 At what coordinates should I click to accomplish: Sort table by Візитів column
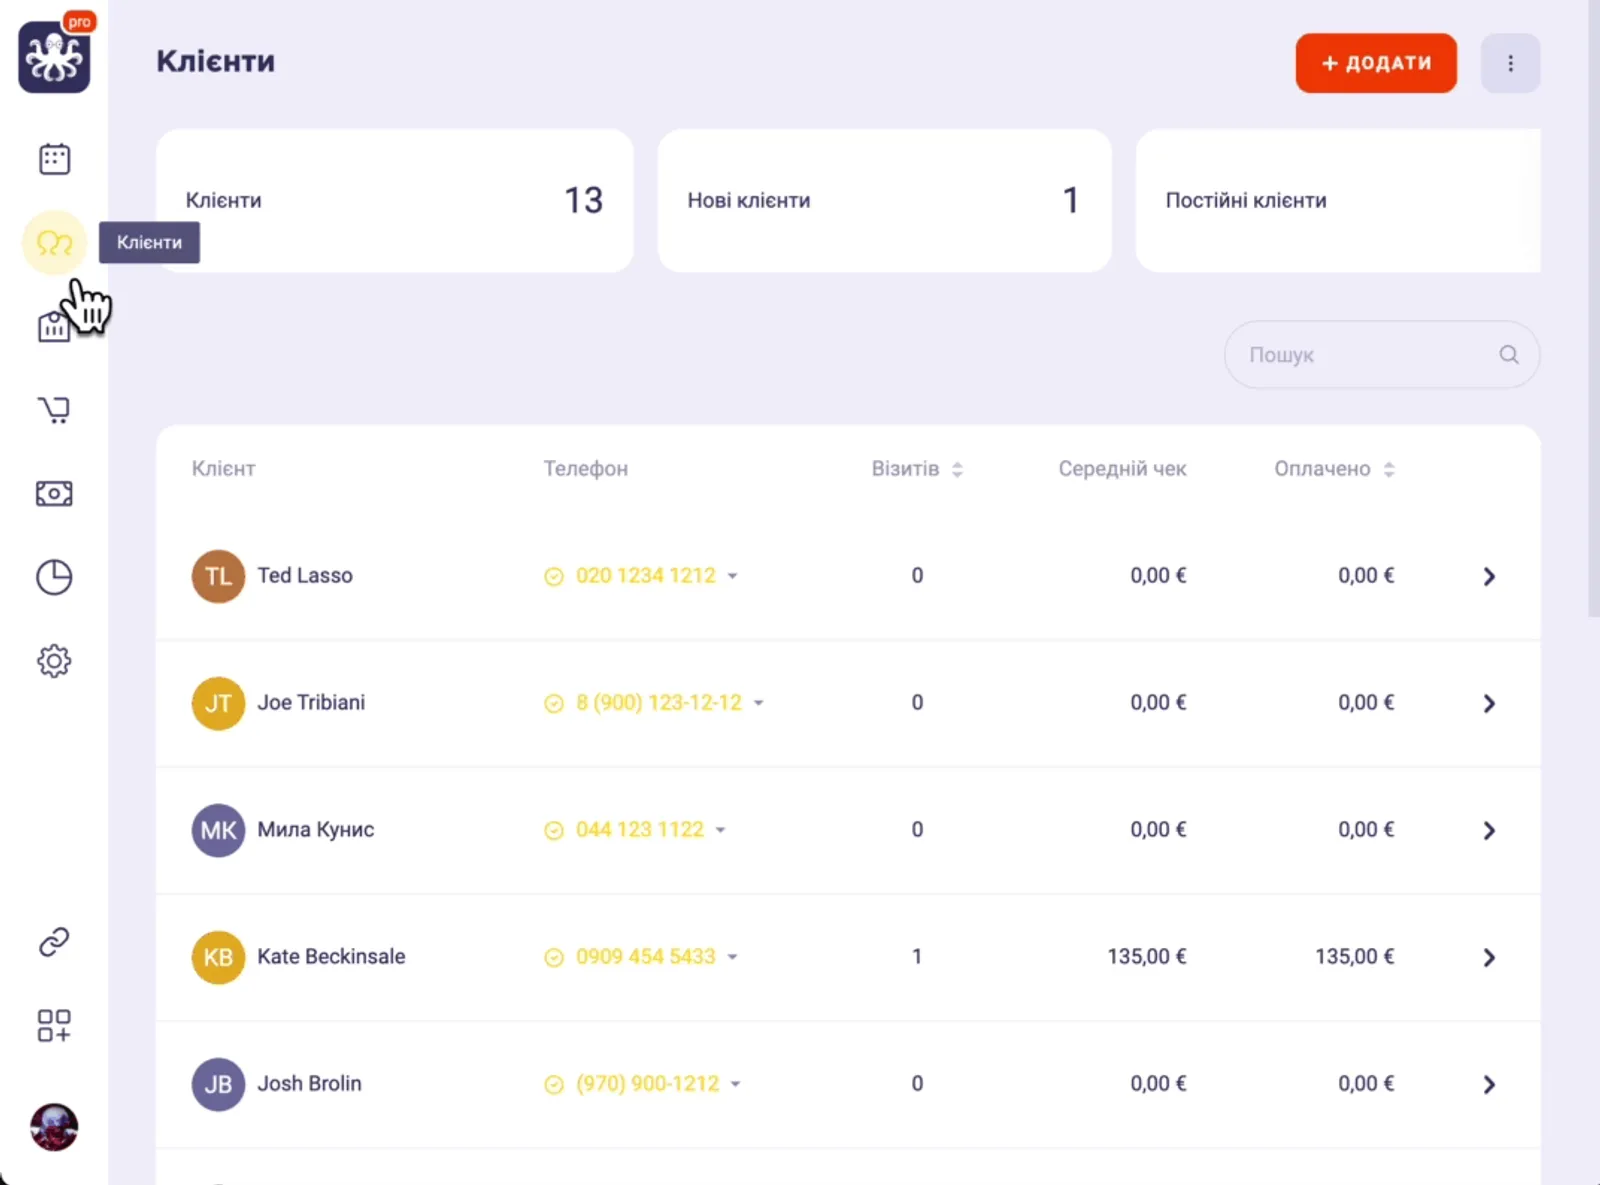click(957, 469)
